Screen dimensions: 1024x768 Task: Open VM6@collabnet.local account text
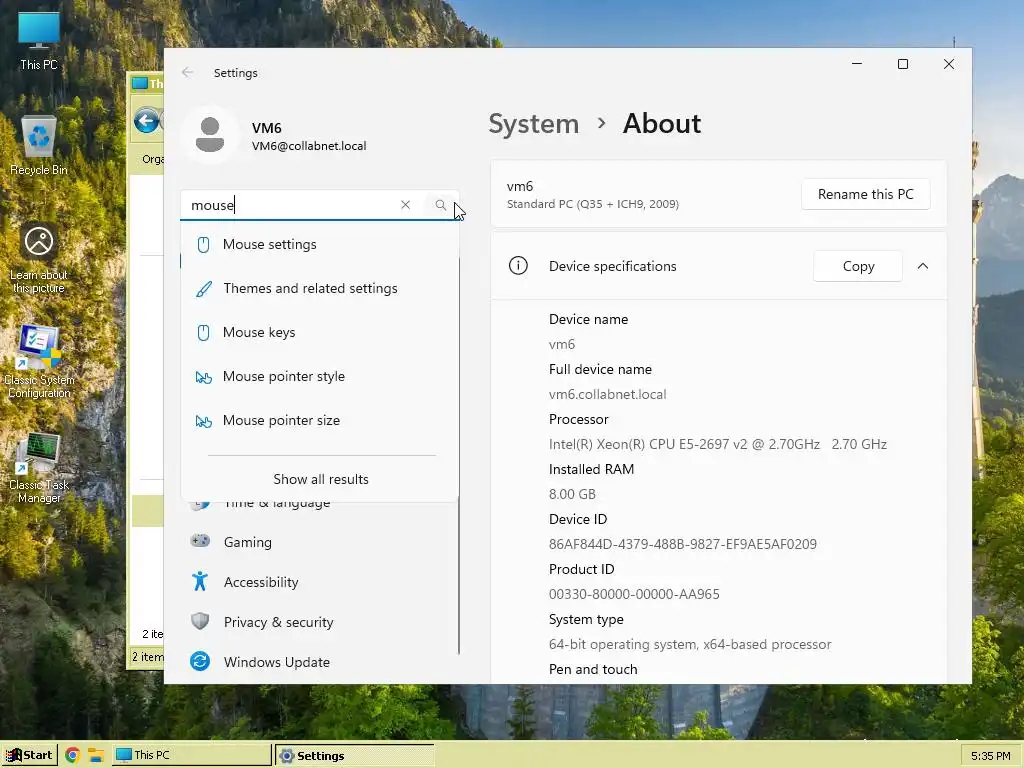point(309,146)
